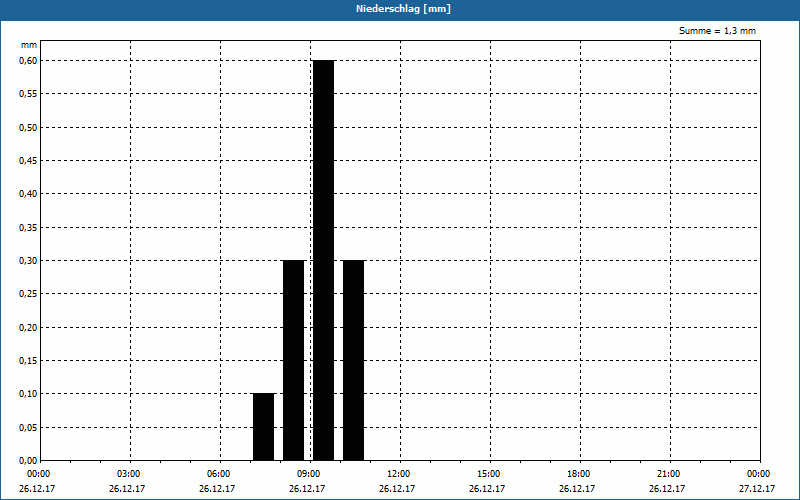
Task: Click the 0,00 y-axis value
Action: tap(28, 461)
